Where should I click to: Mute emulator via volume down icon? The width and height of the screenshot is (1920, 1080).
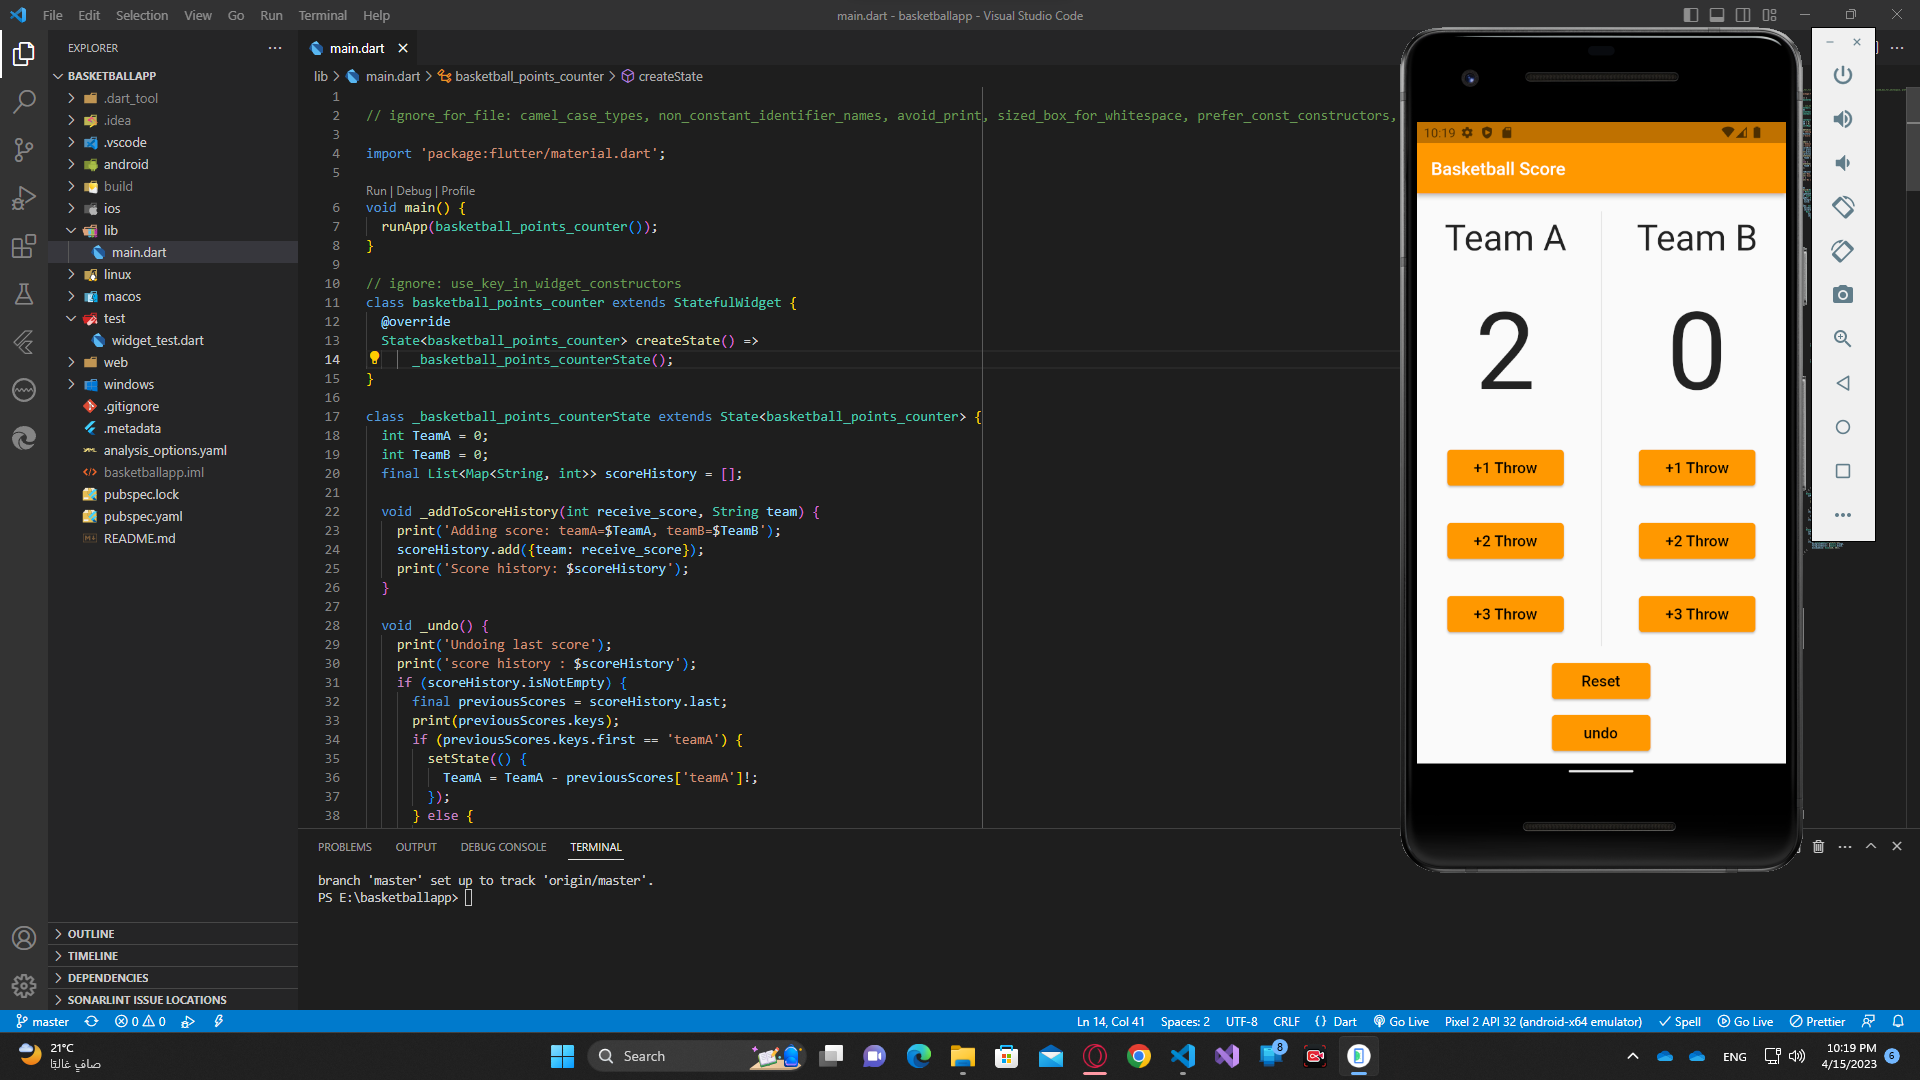[x=1843, y=163]
